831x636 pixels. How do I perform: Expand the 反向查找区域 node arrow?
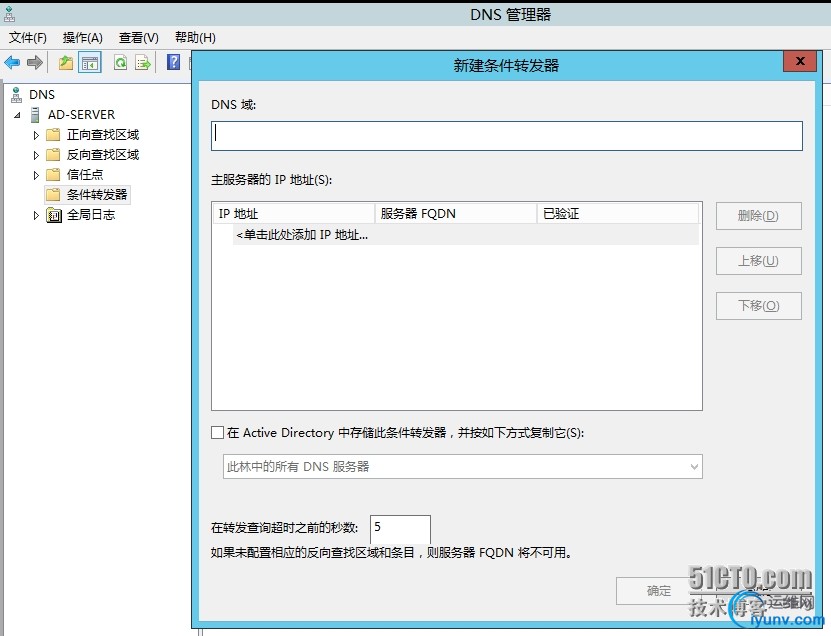(36, 155)
